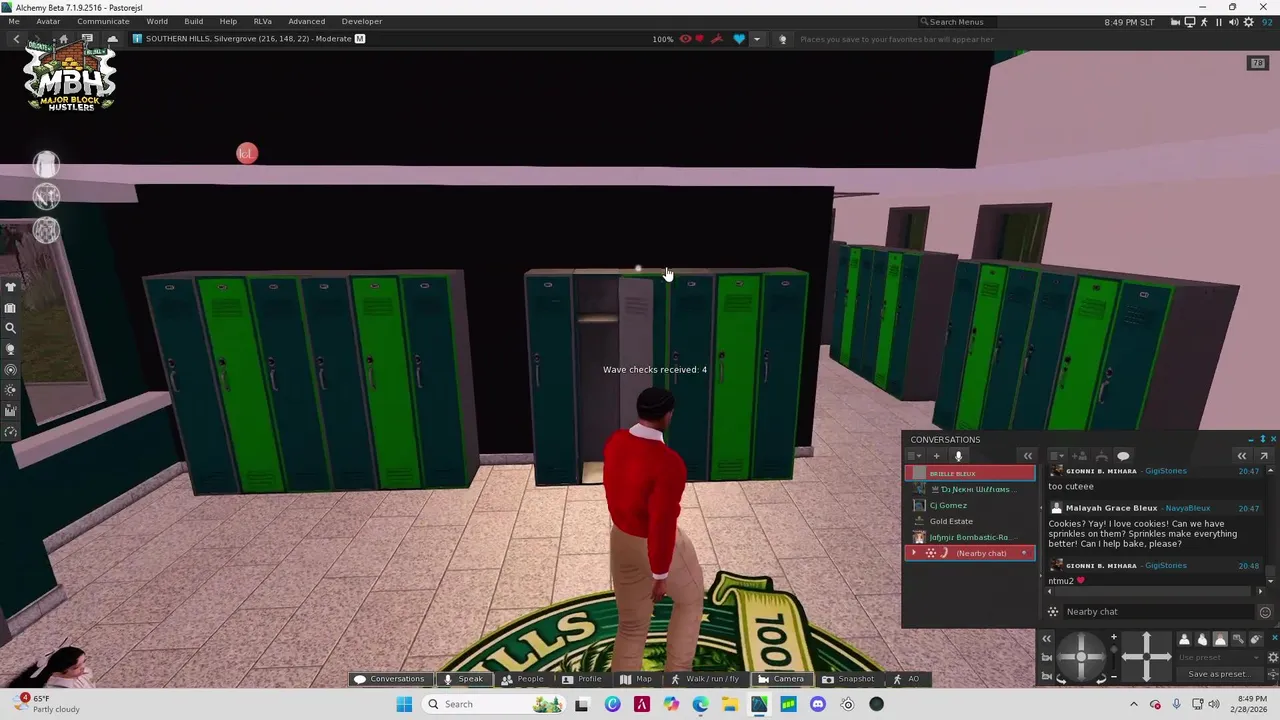Open the Avatar menu
Viewport: 1280px width, 720px height.
[x=48, y=21]
